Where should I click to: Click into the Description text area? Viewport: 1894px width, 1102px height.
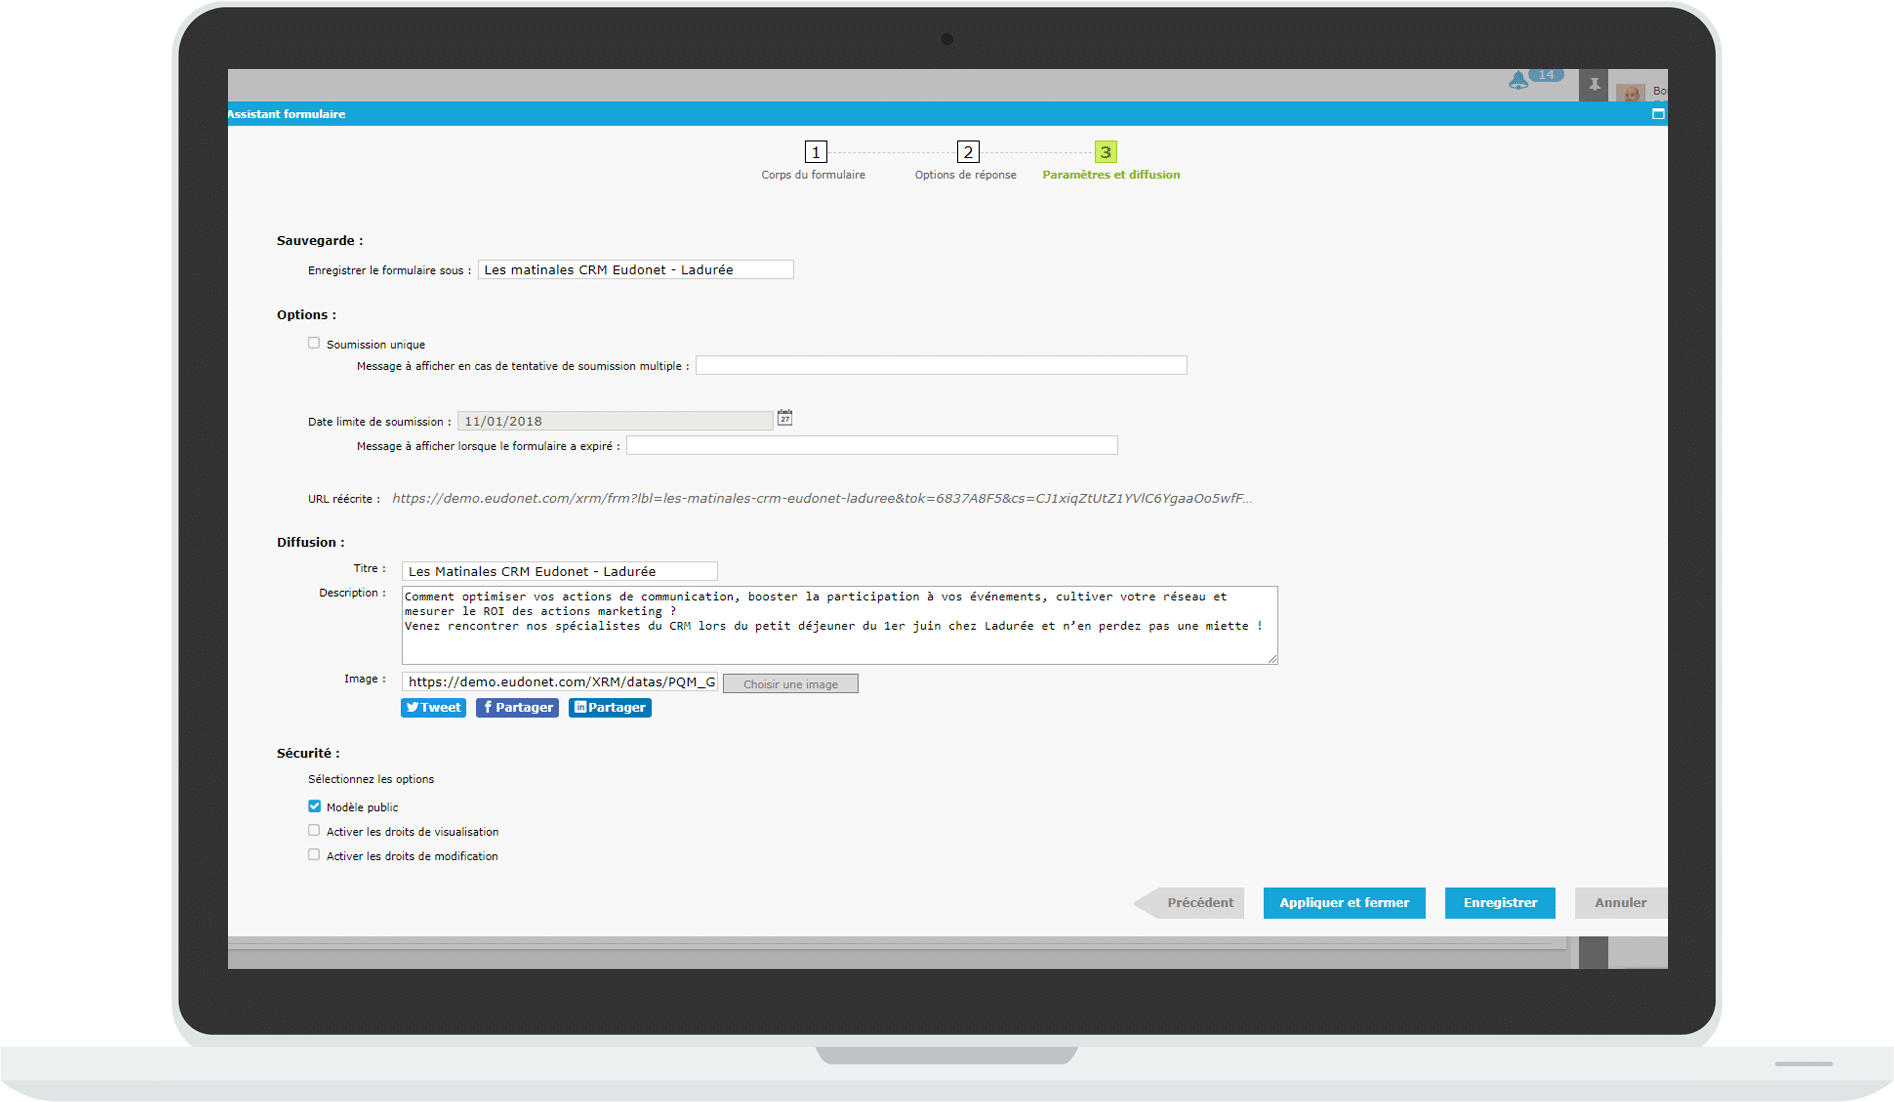pos(840,625)
